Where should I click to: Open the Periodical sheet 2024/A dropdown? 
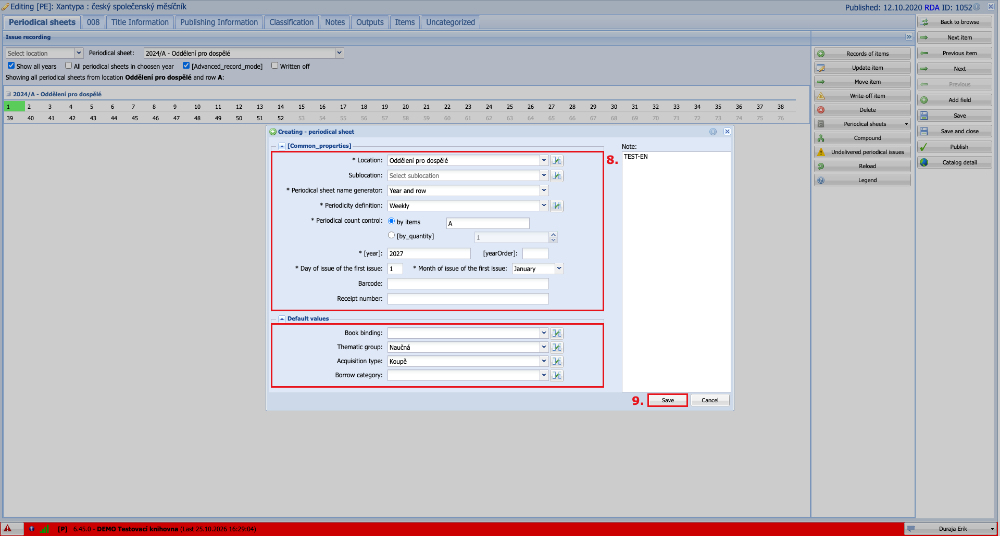click(340, 53)
